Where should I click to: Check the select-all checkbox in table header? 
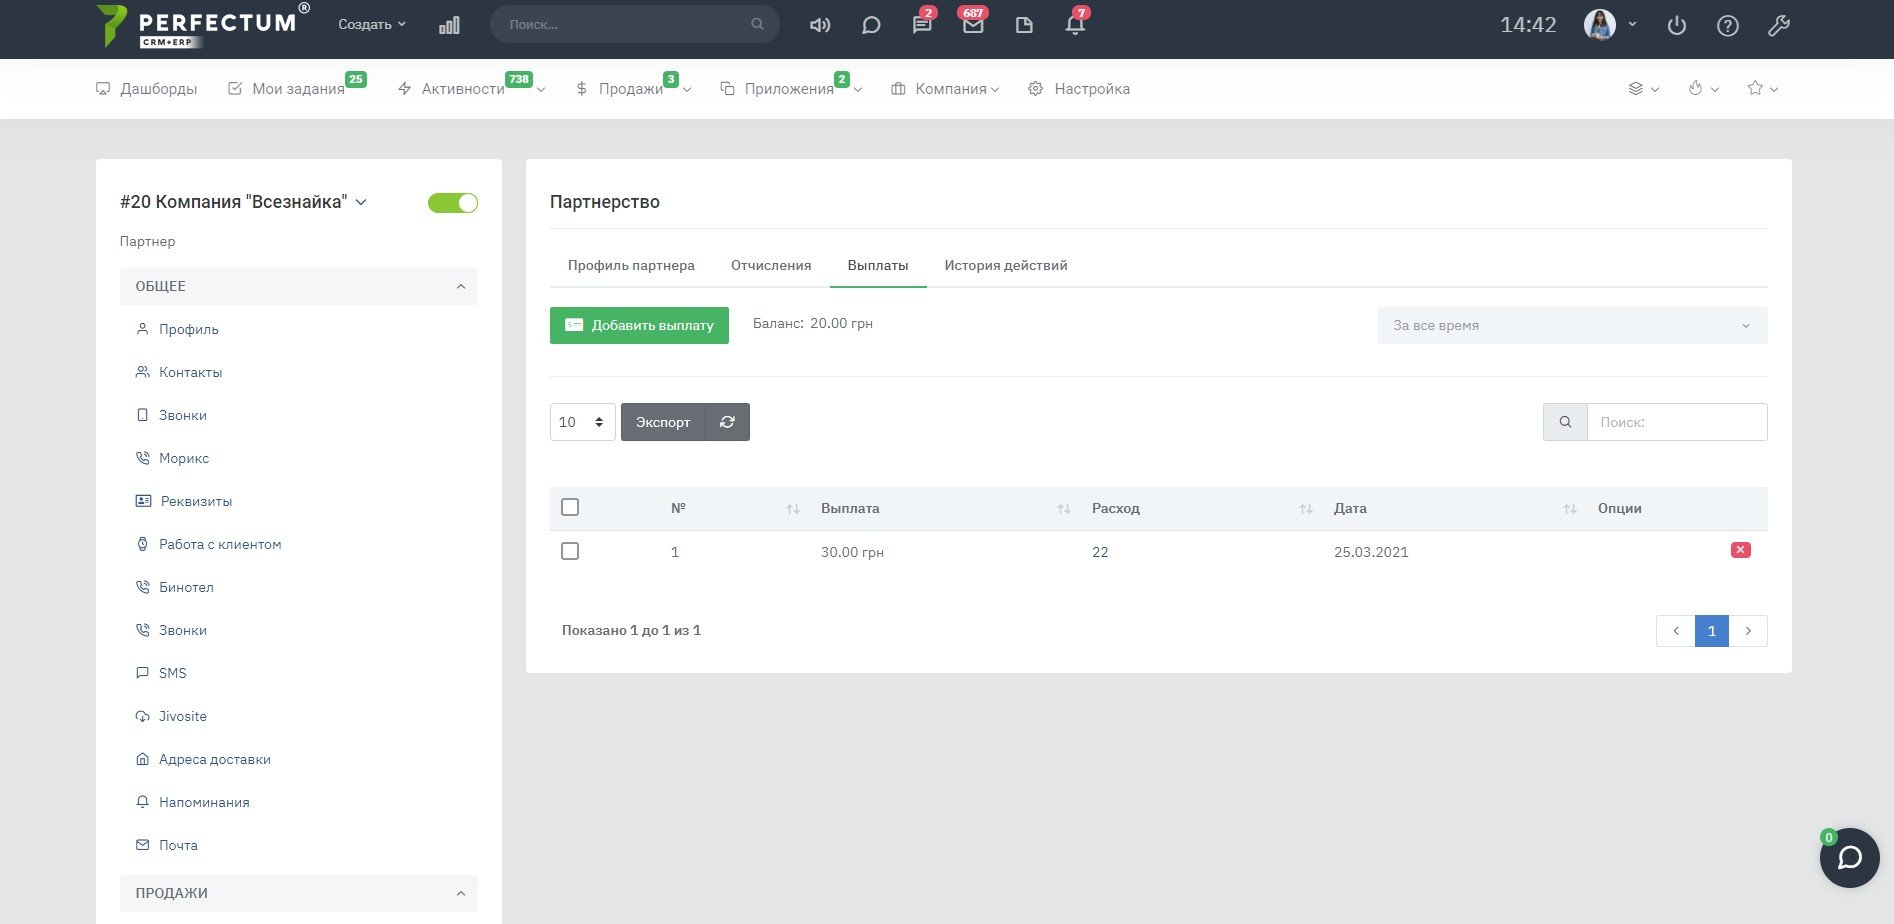coord(570,508)
